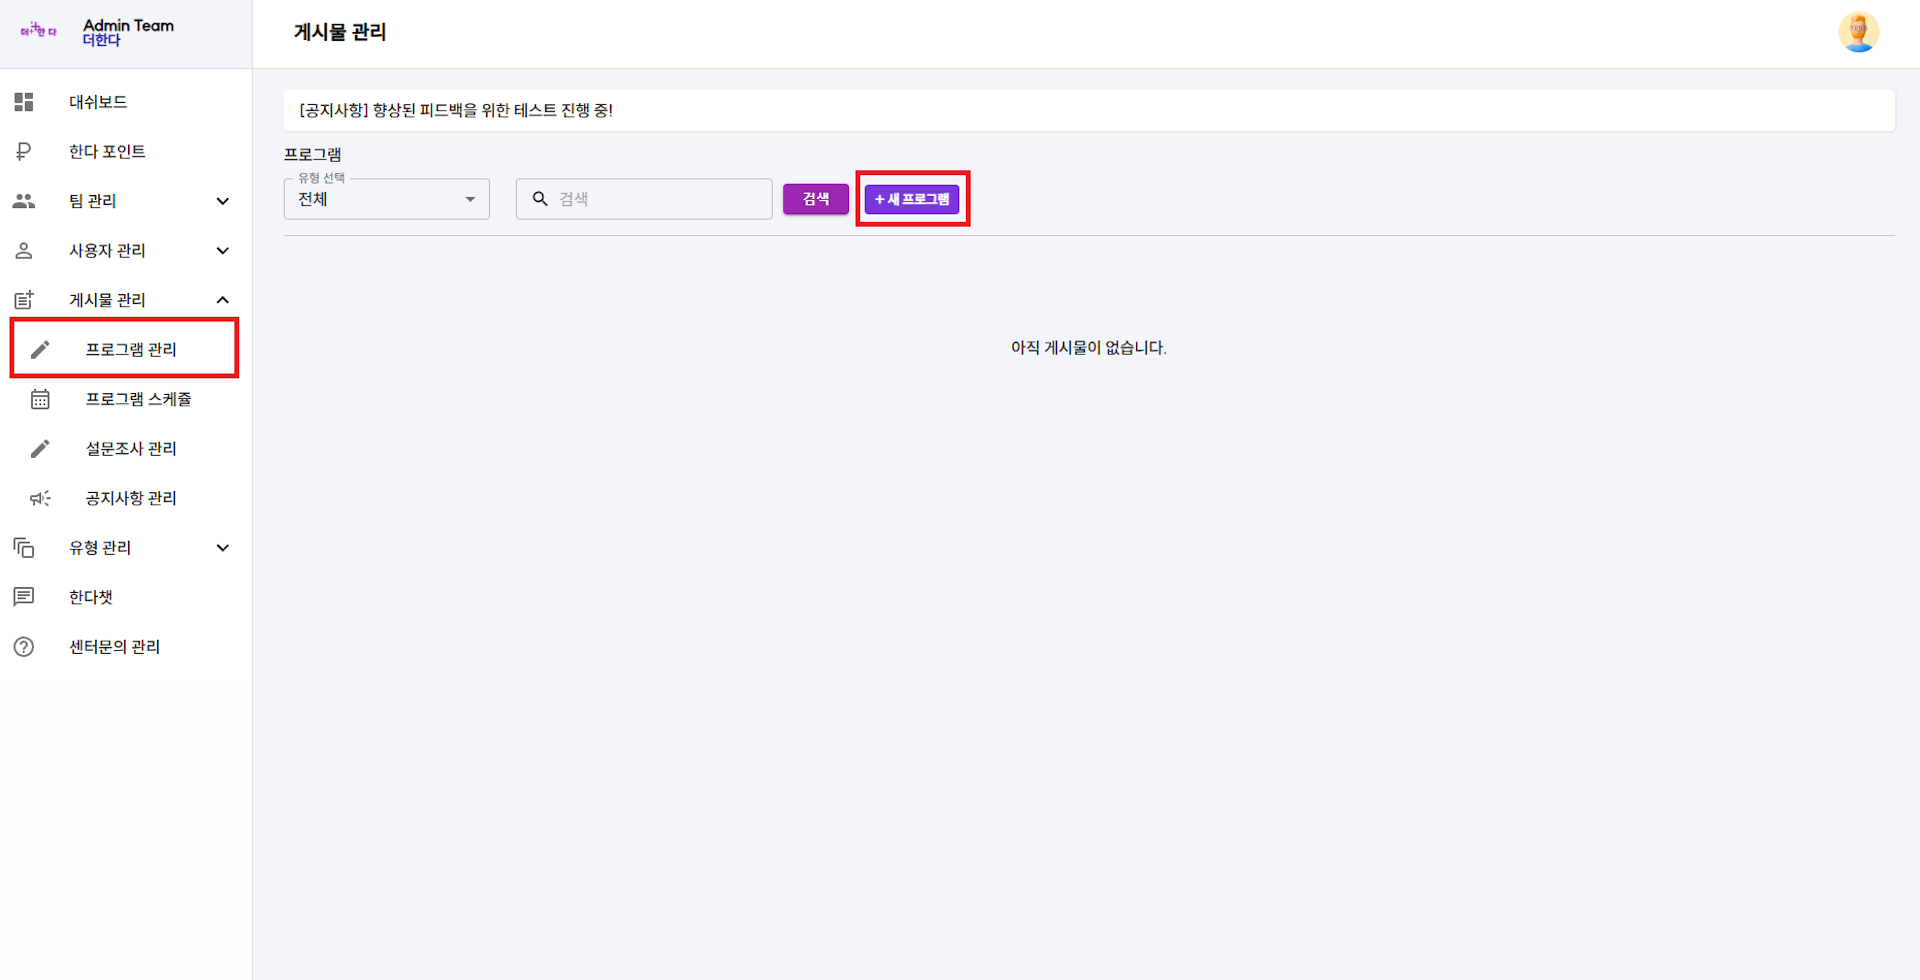This screenshot has width=1920, height=980.
Task: Click the 공지사항 관리 megaphone icon
Action: pos(40,497)
